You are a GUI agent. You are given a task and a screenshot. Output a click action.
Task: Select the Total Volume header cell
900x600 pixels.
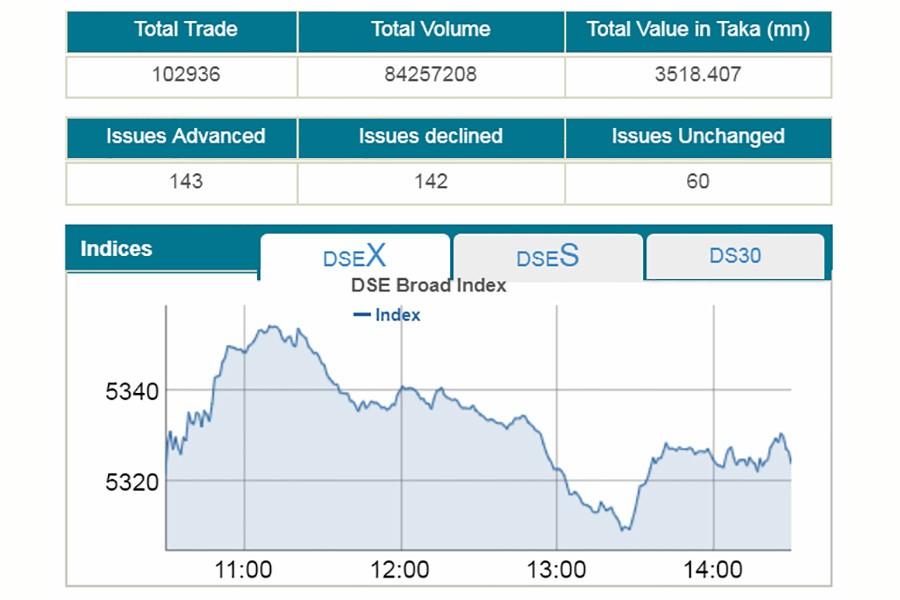click(x=431, y=30)
